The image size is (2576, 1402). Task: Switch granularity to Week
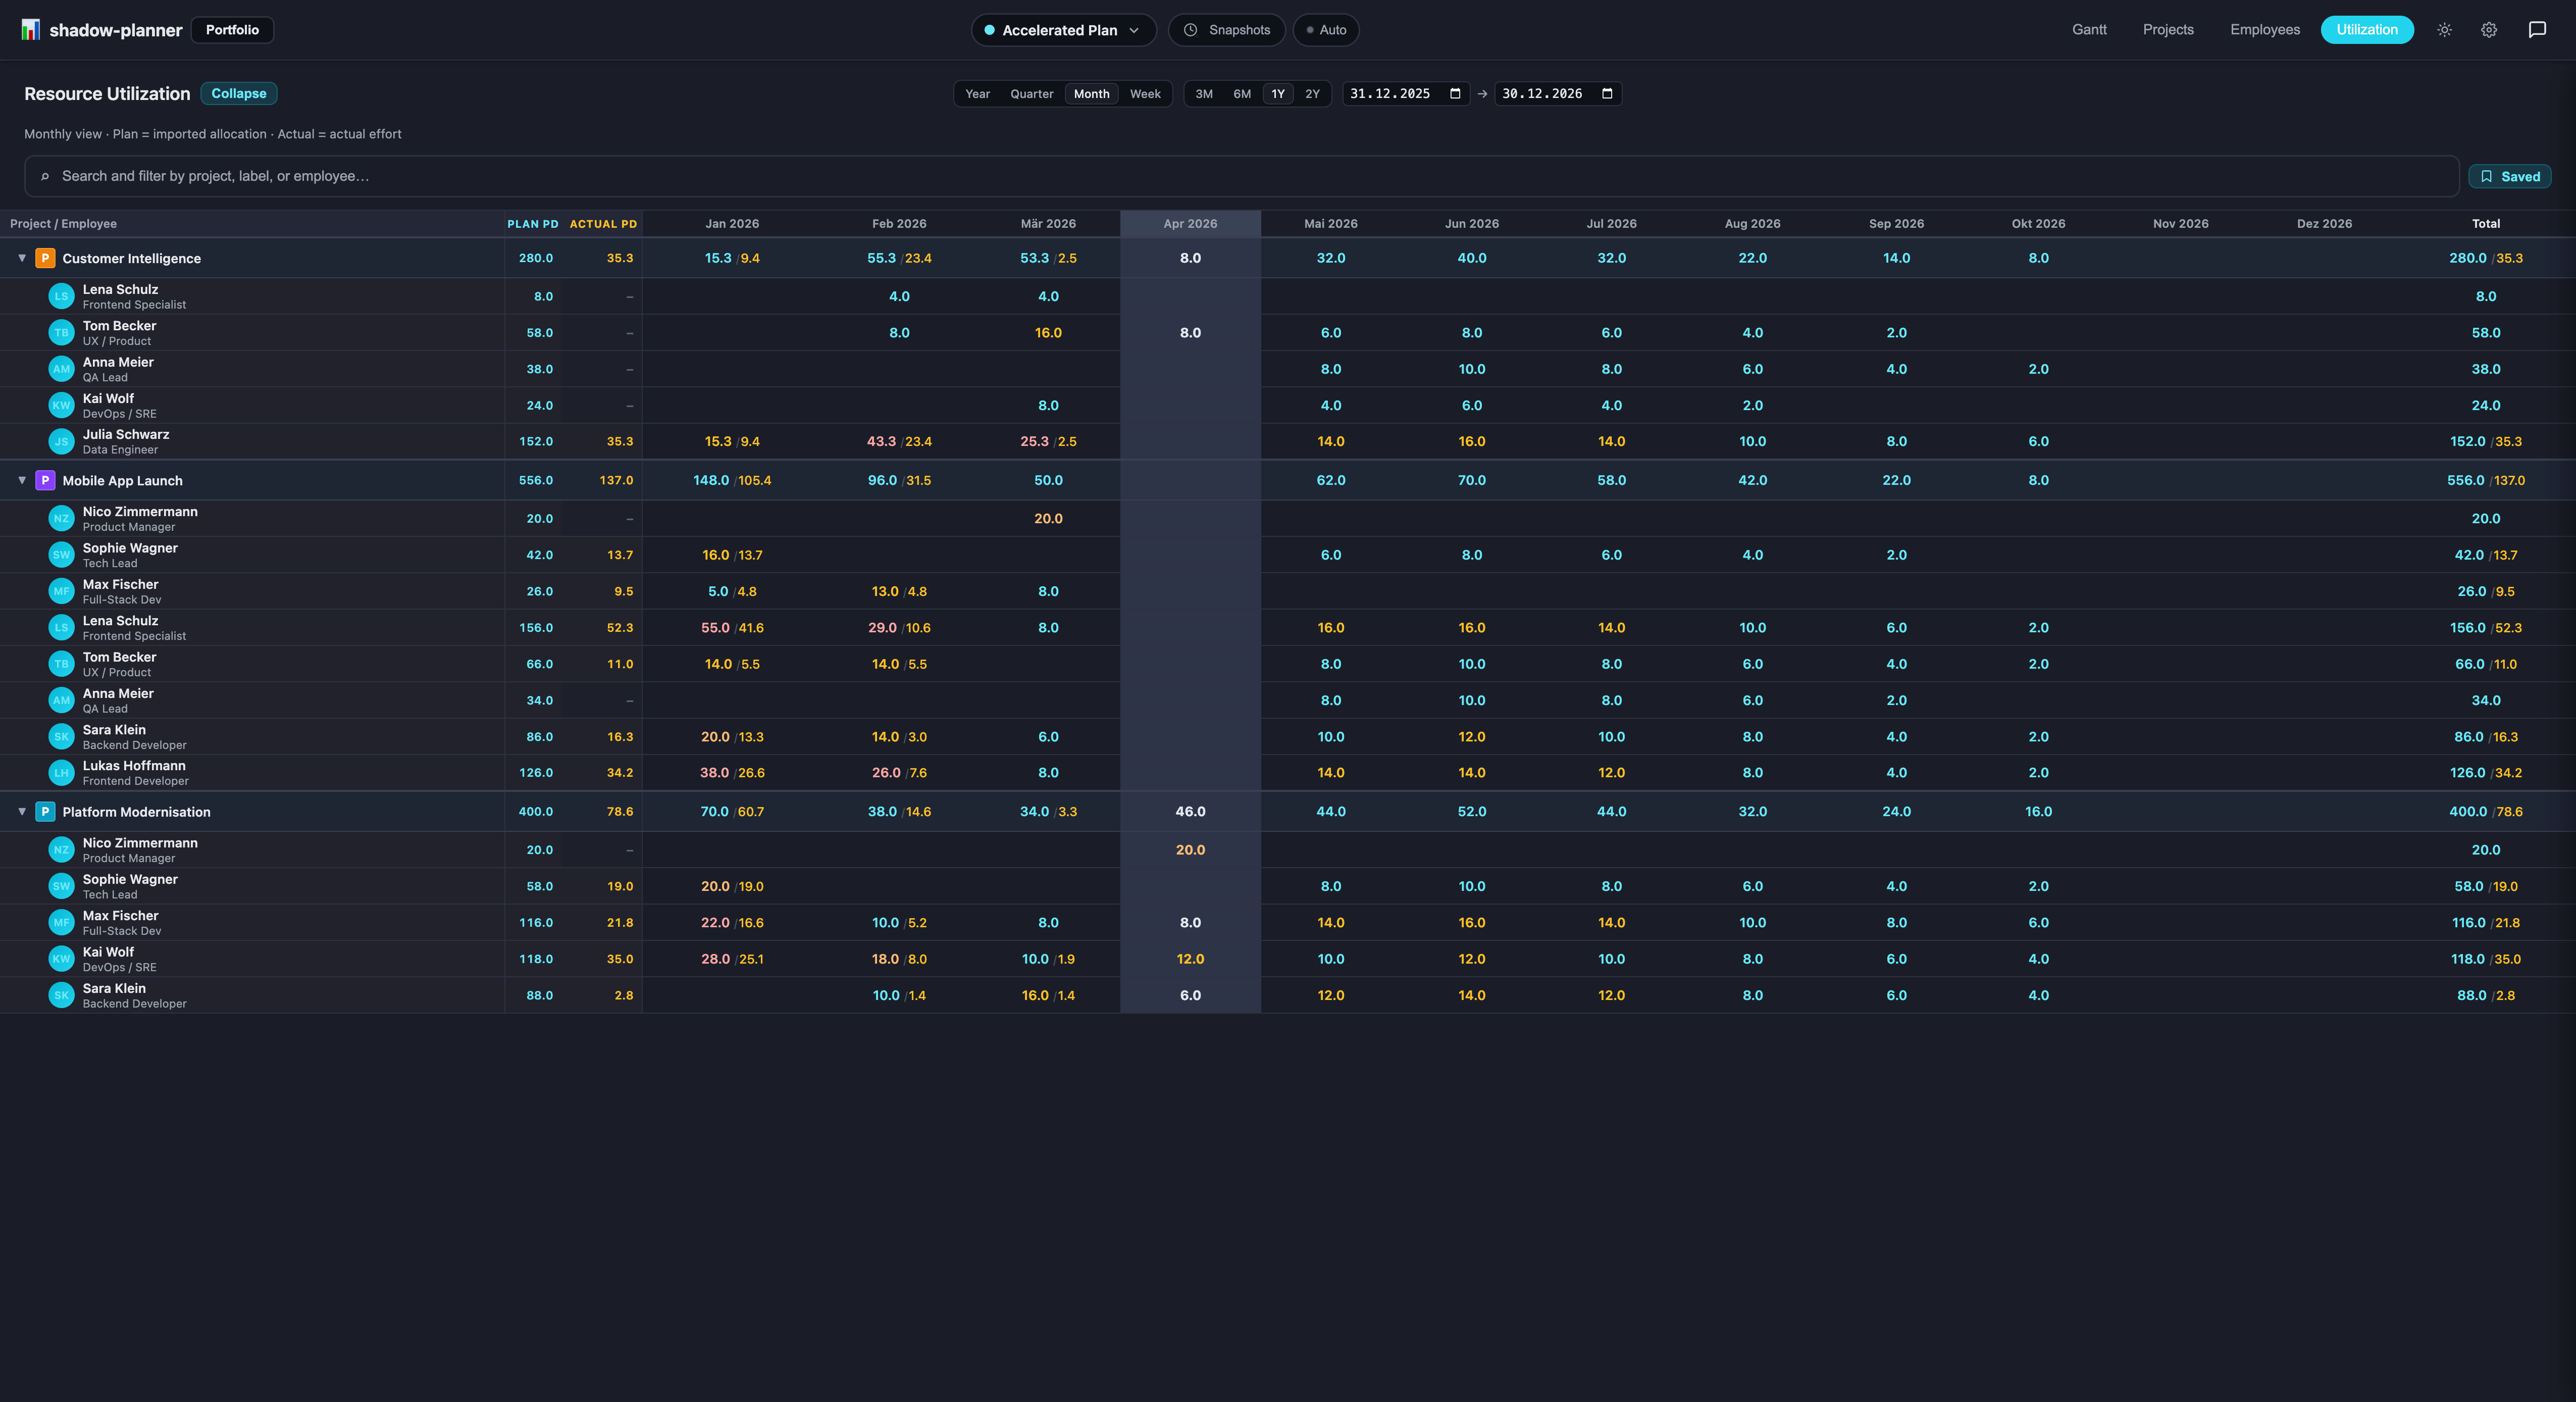pyautogui.click(x=1145, y=94)
